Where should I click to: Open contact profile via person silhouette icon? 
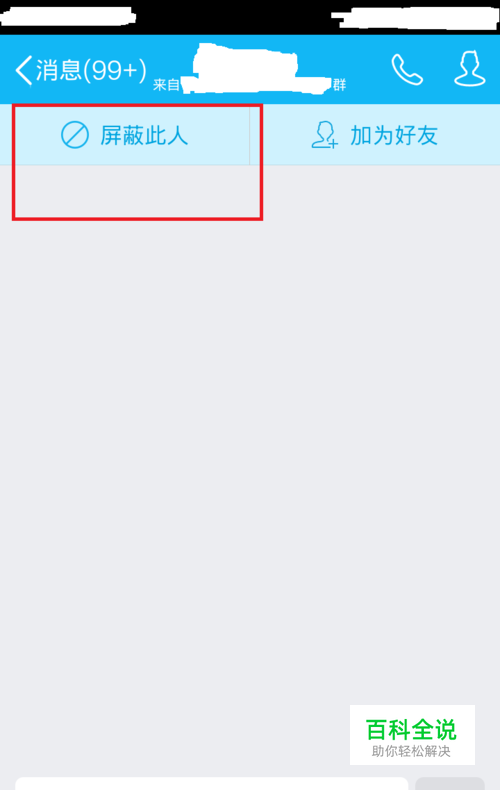470,69
